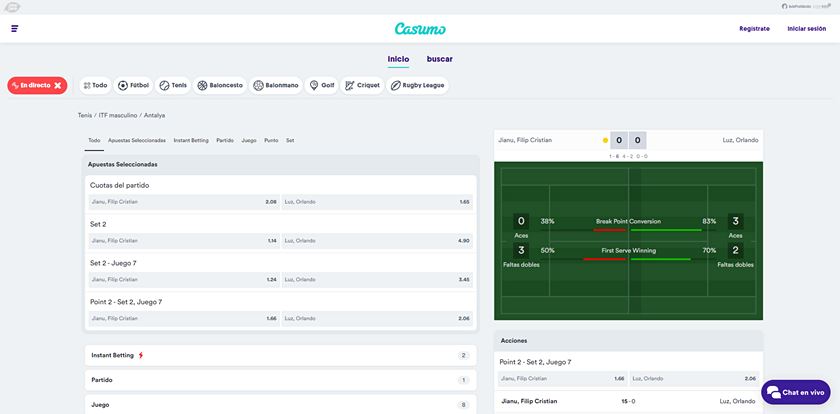This screenshot has height=414, width=840.
Task: Select the Todo market tab
Action: tap(94, 140)
